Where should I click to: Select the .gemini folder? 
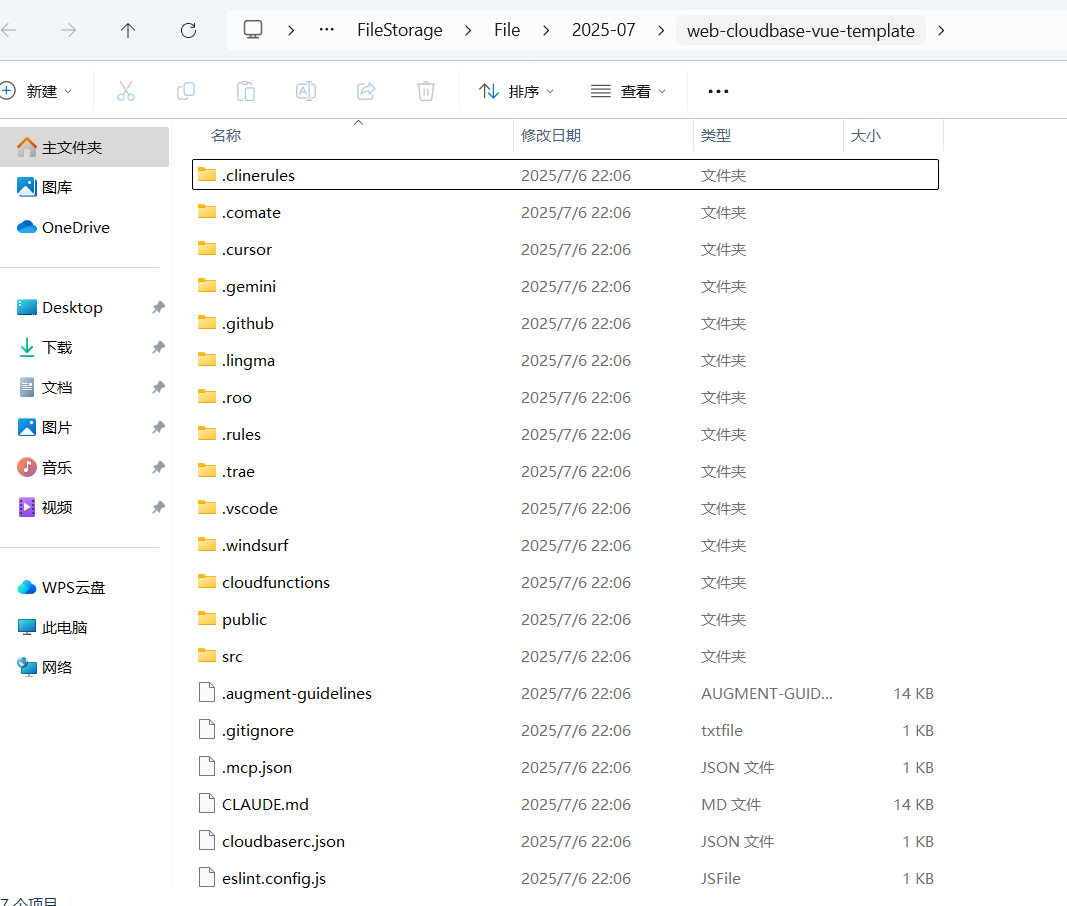565,287
